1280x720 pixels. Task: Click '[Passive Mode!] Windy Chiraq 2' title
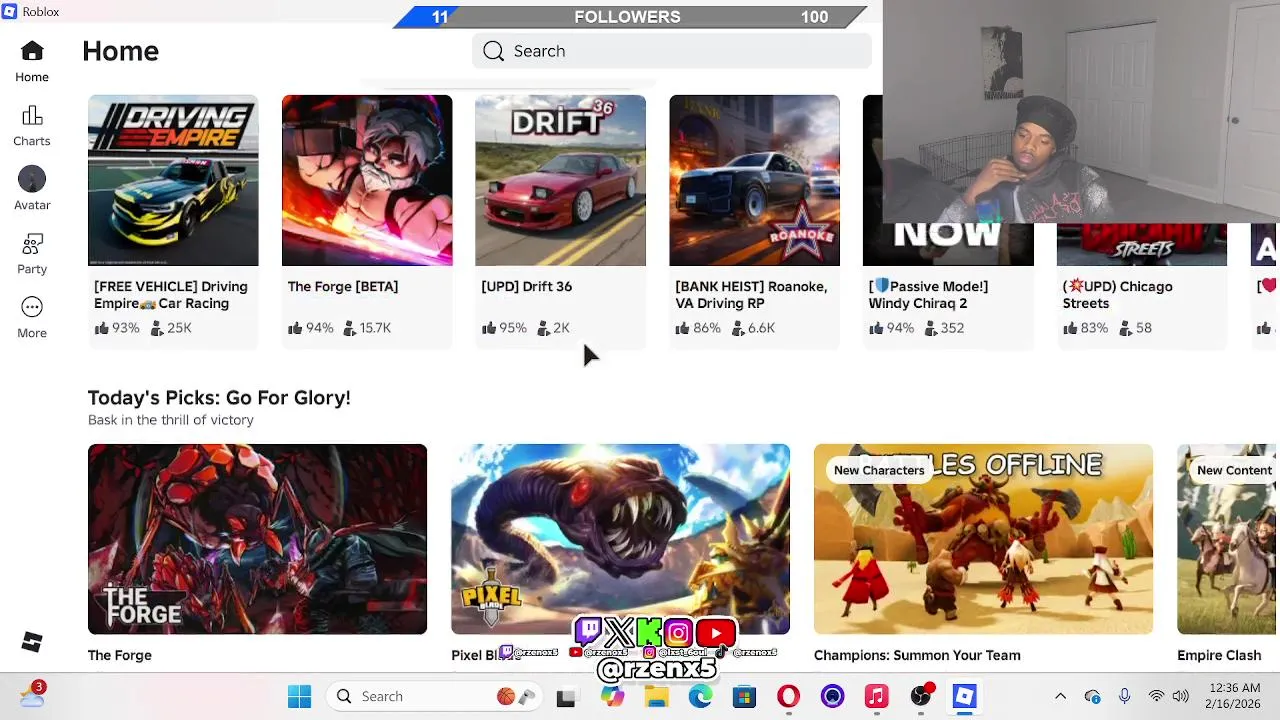pyautogui.click(x=928, y=295)
